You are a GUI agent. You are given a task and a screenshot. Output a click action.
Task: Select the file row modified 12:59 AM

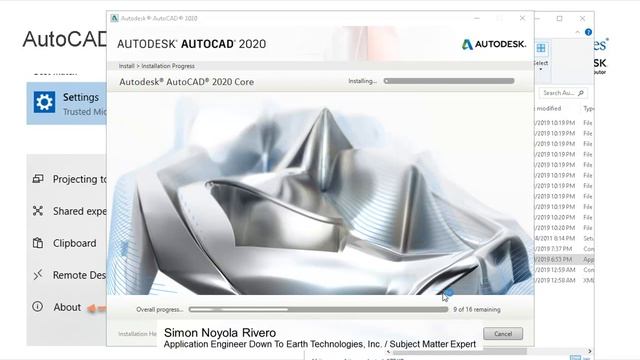[564, 270]
